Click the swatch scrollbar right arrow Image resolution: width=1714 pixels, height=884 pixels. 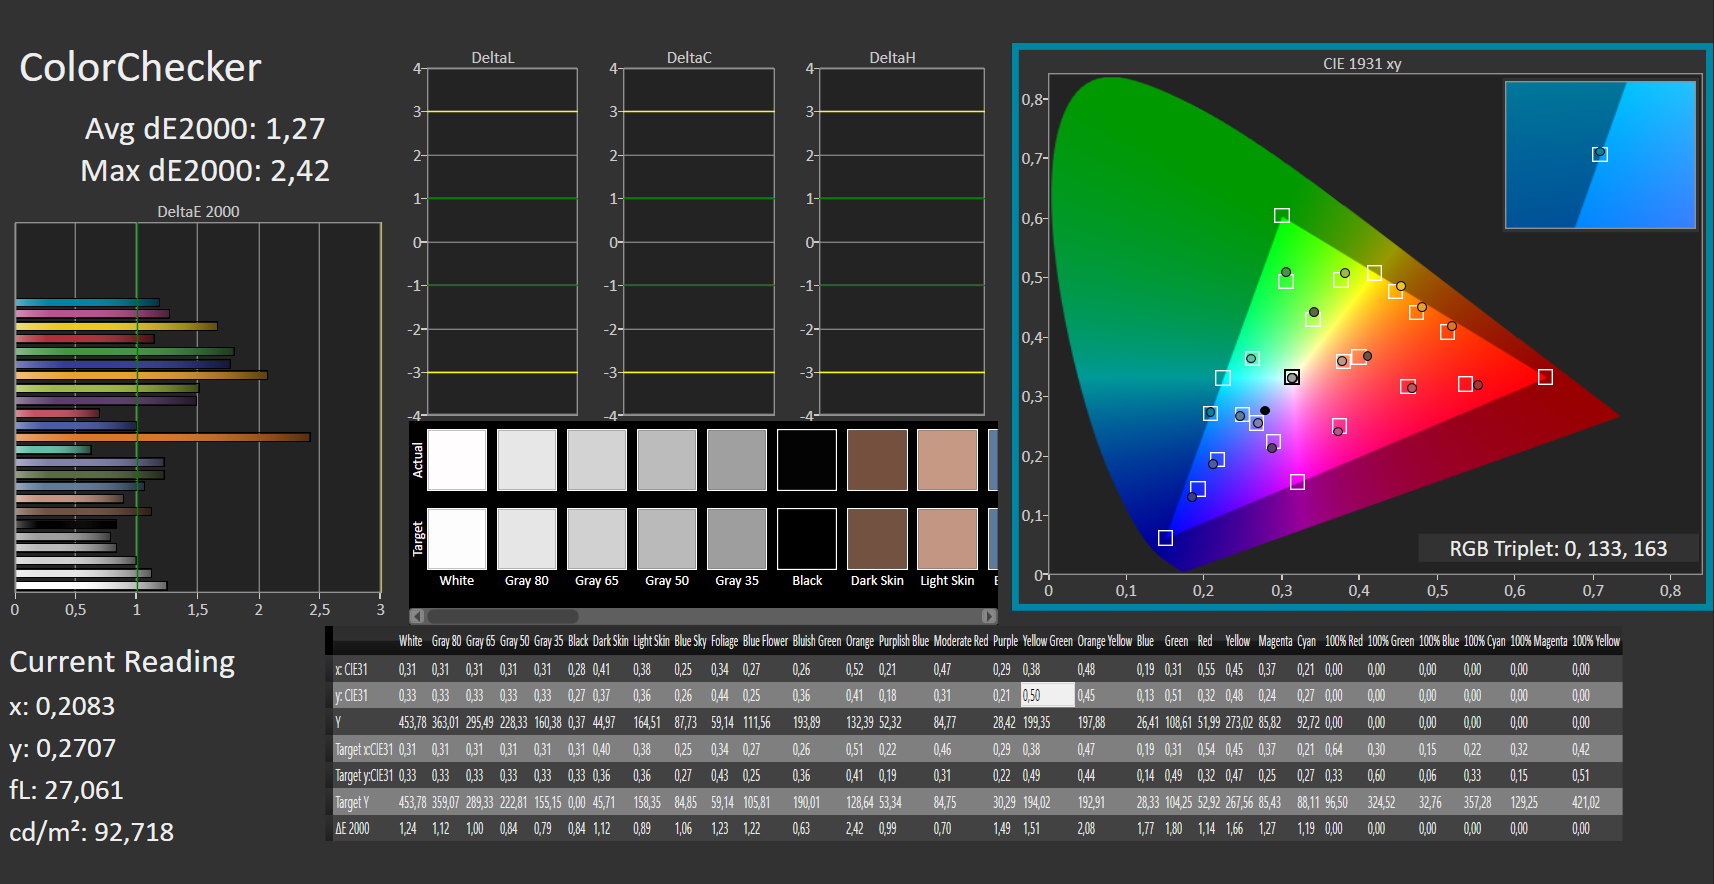(x=988, y=616)
